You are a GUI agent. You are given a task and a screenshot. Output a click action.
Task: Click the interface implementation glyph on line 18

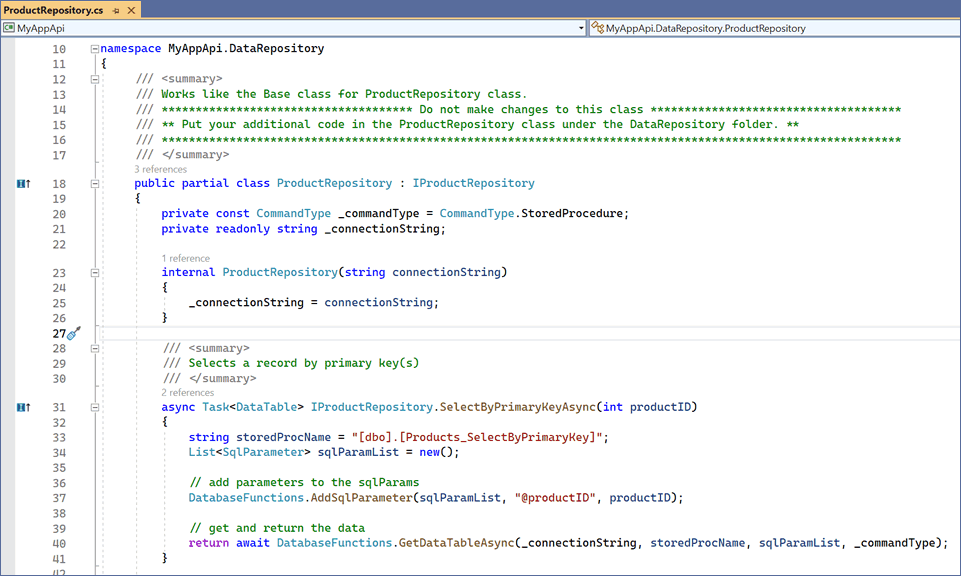pyautogui.click(x=23, y=184)
